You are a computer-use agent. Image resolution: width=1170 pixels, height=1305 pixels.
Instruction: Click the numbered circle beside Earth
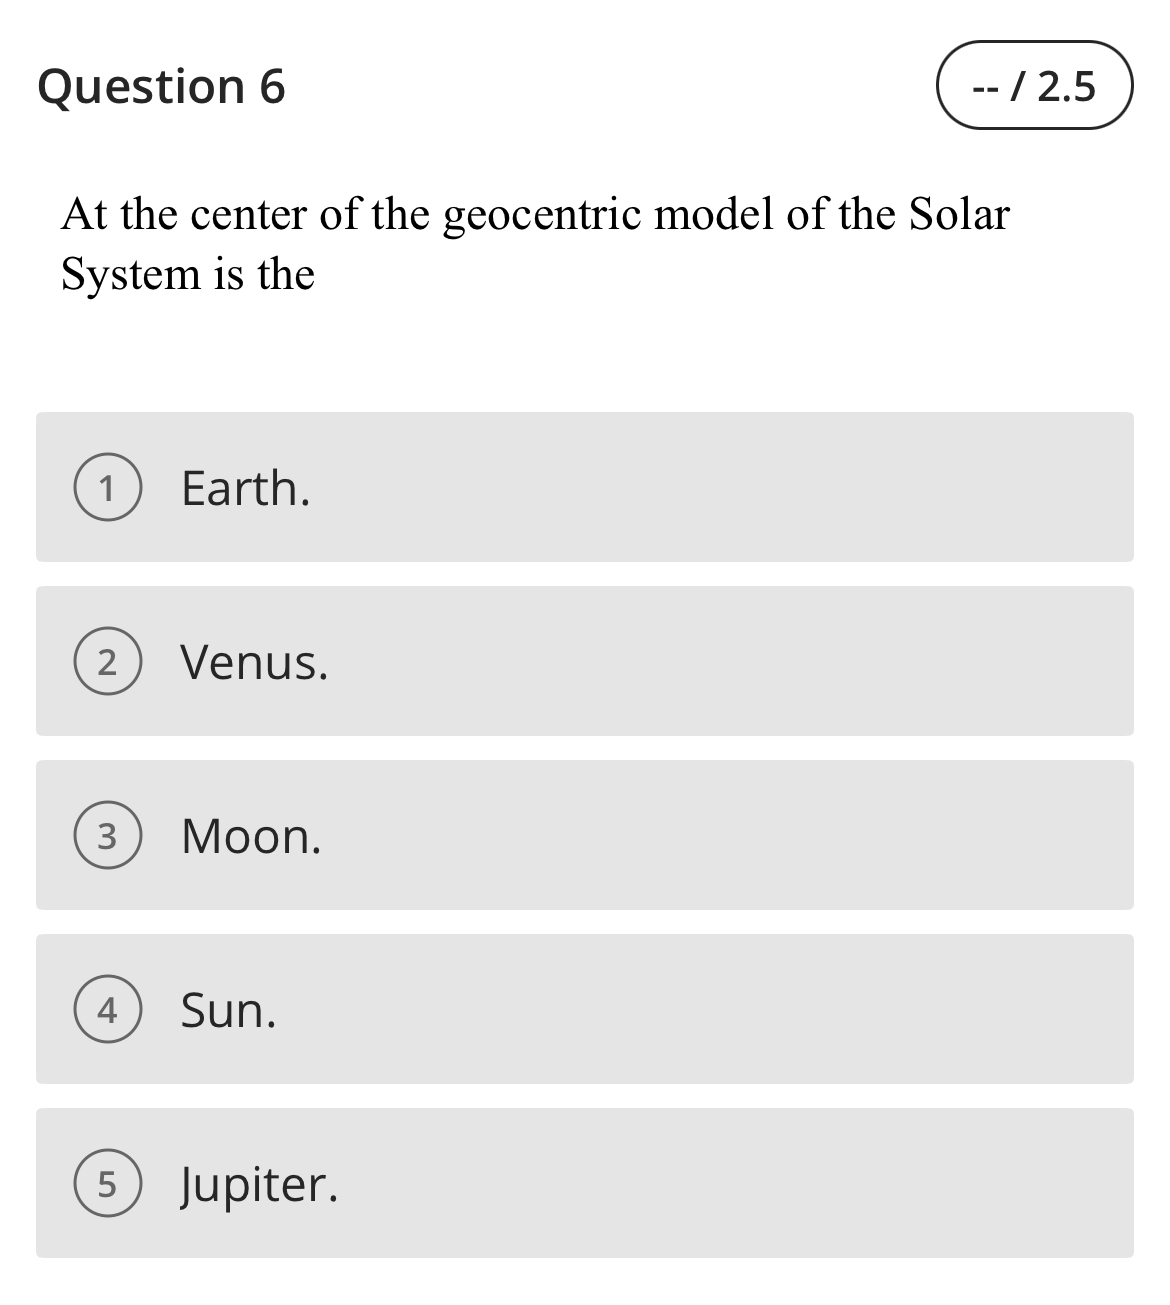108,487
